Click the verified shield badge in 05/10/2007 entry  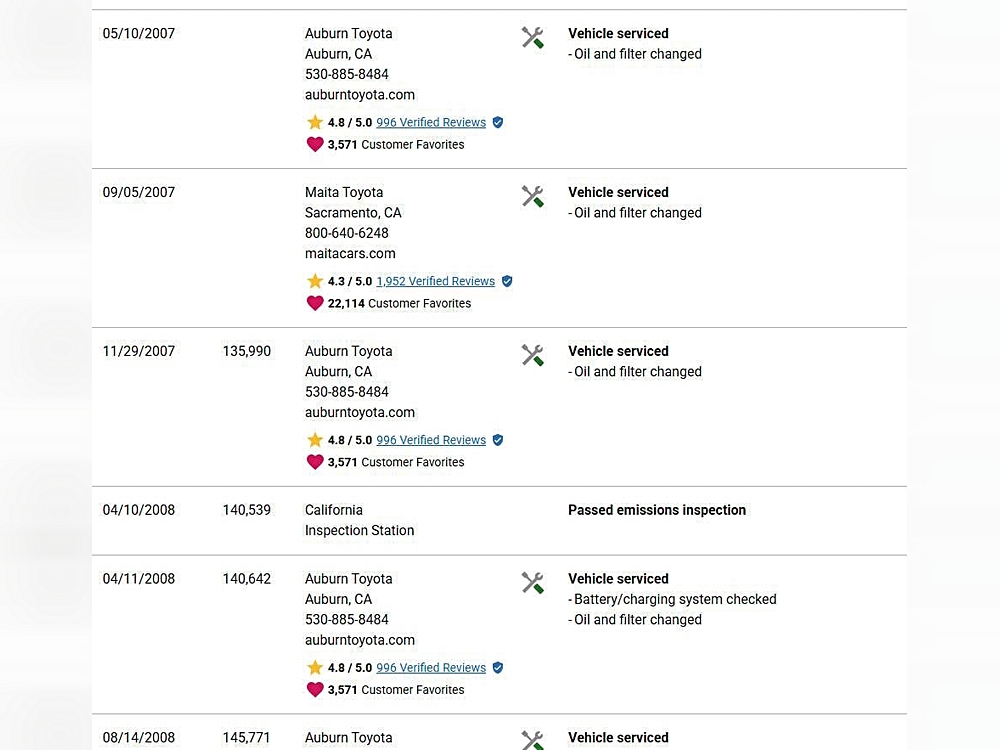(x=498, y=123)
